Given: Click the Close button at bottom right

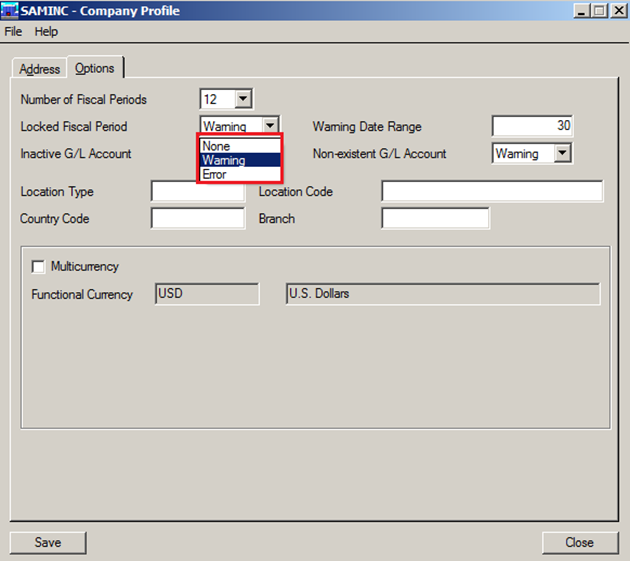Looking at the screenshot, I should click(x=579, y=542).
